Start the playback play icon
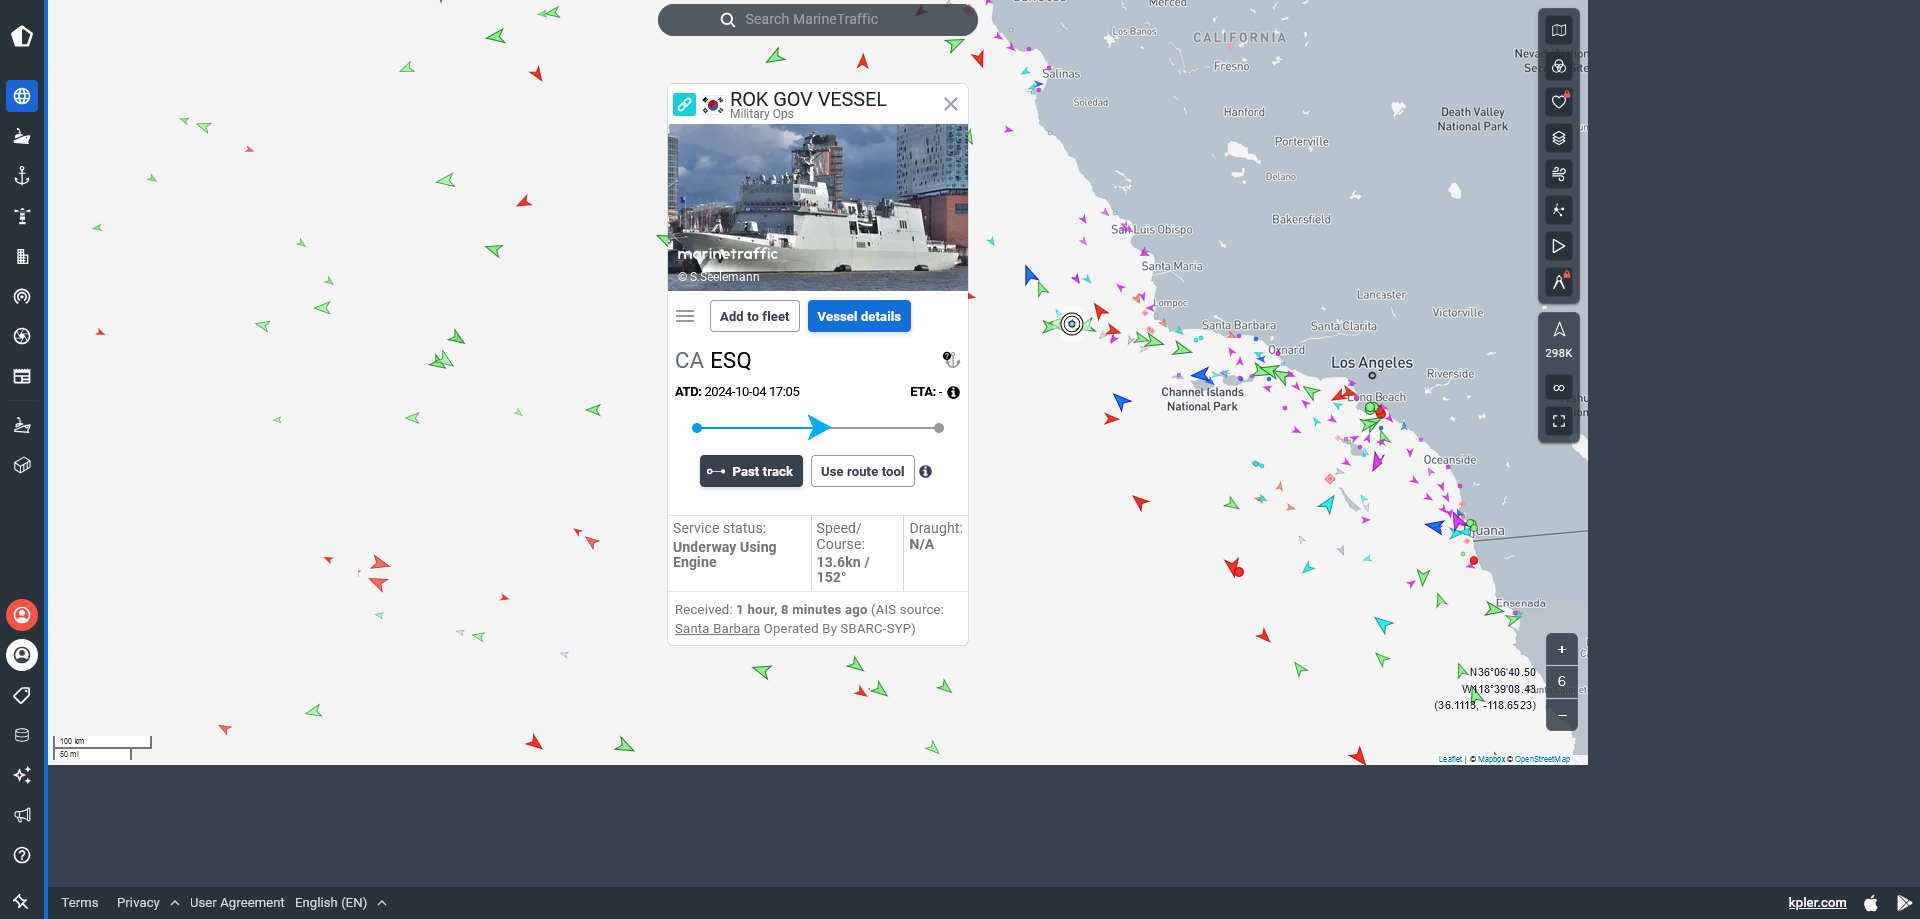Image resolution: width=1920 pixels, height=919 pixels. (1558, 246)
